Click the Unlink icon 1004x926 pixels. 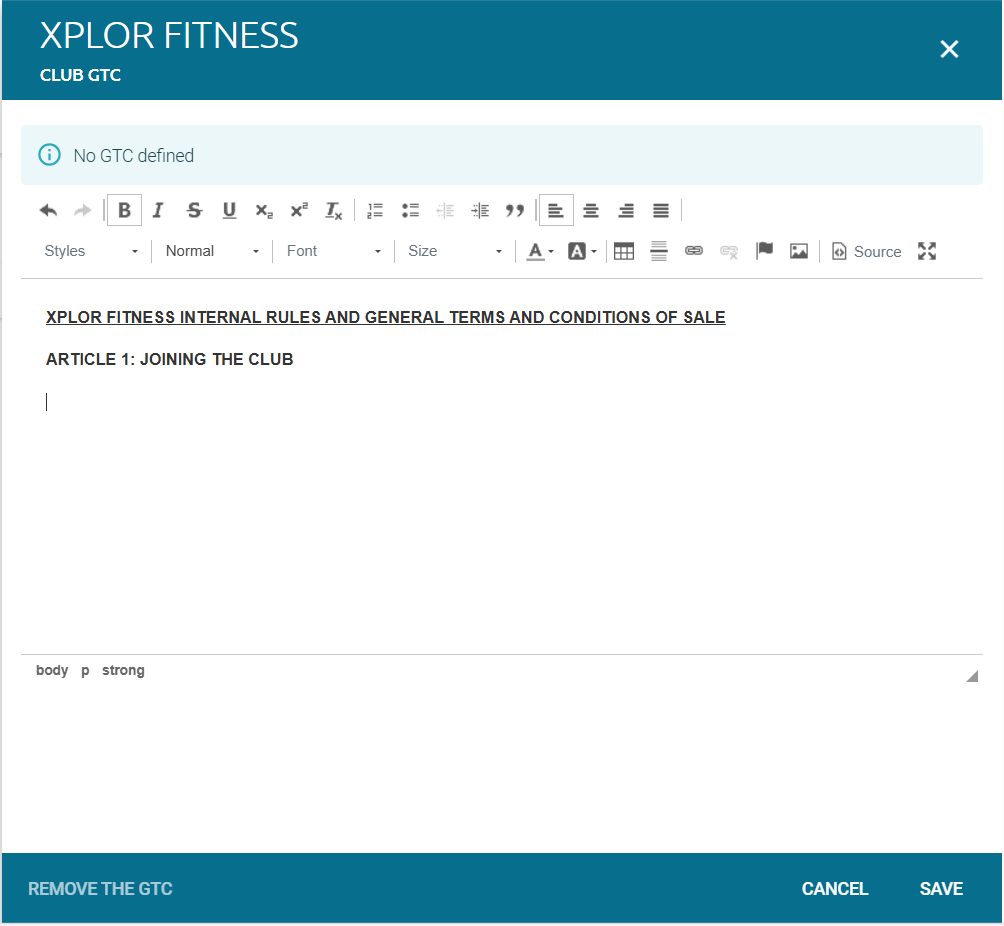pos(729,251)
